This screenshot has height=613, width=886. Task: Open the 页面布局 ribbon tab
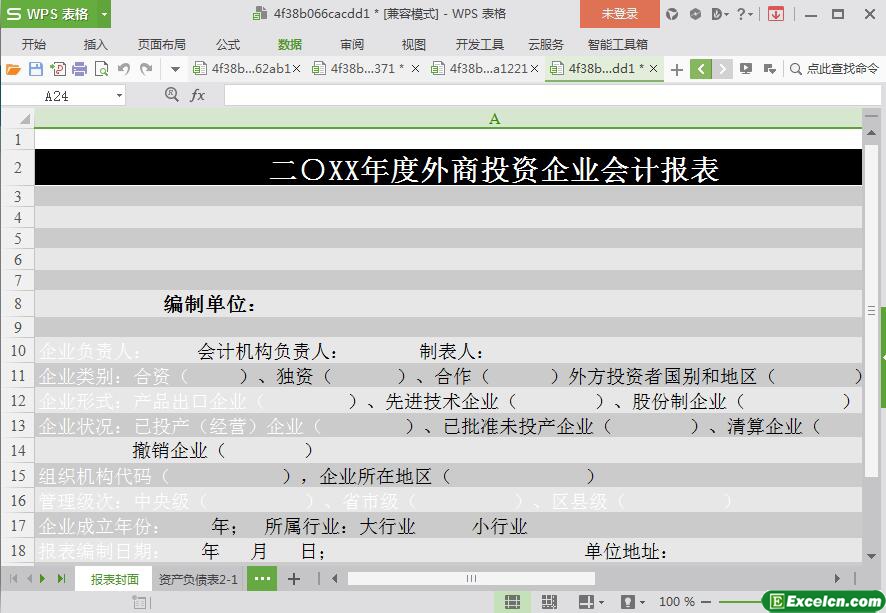[x=162, y=45]
